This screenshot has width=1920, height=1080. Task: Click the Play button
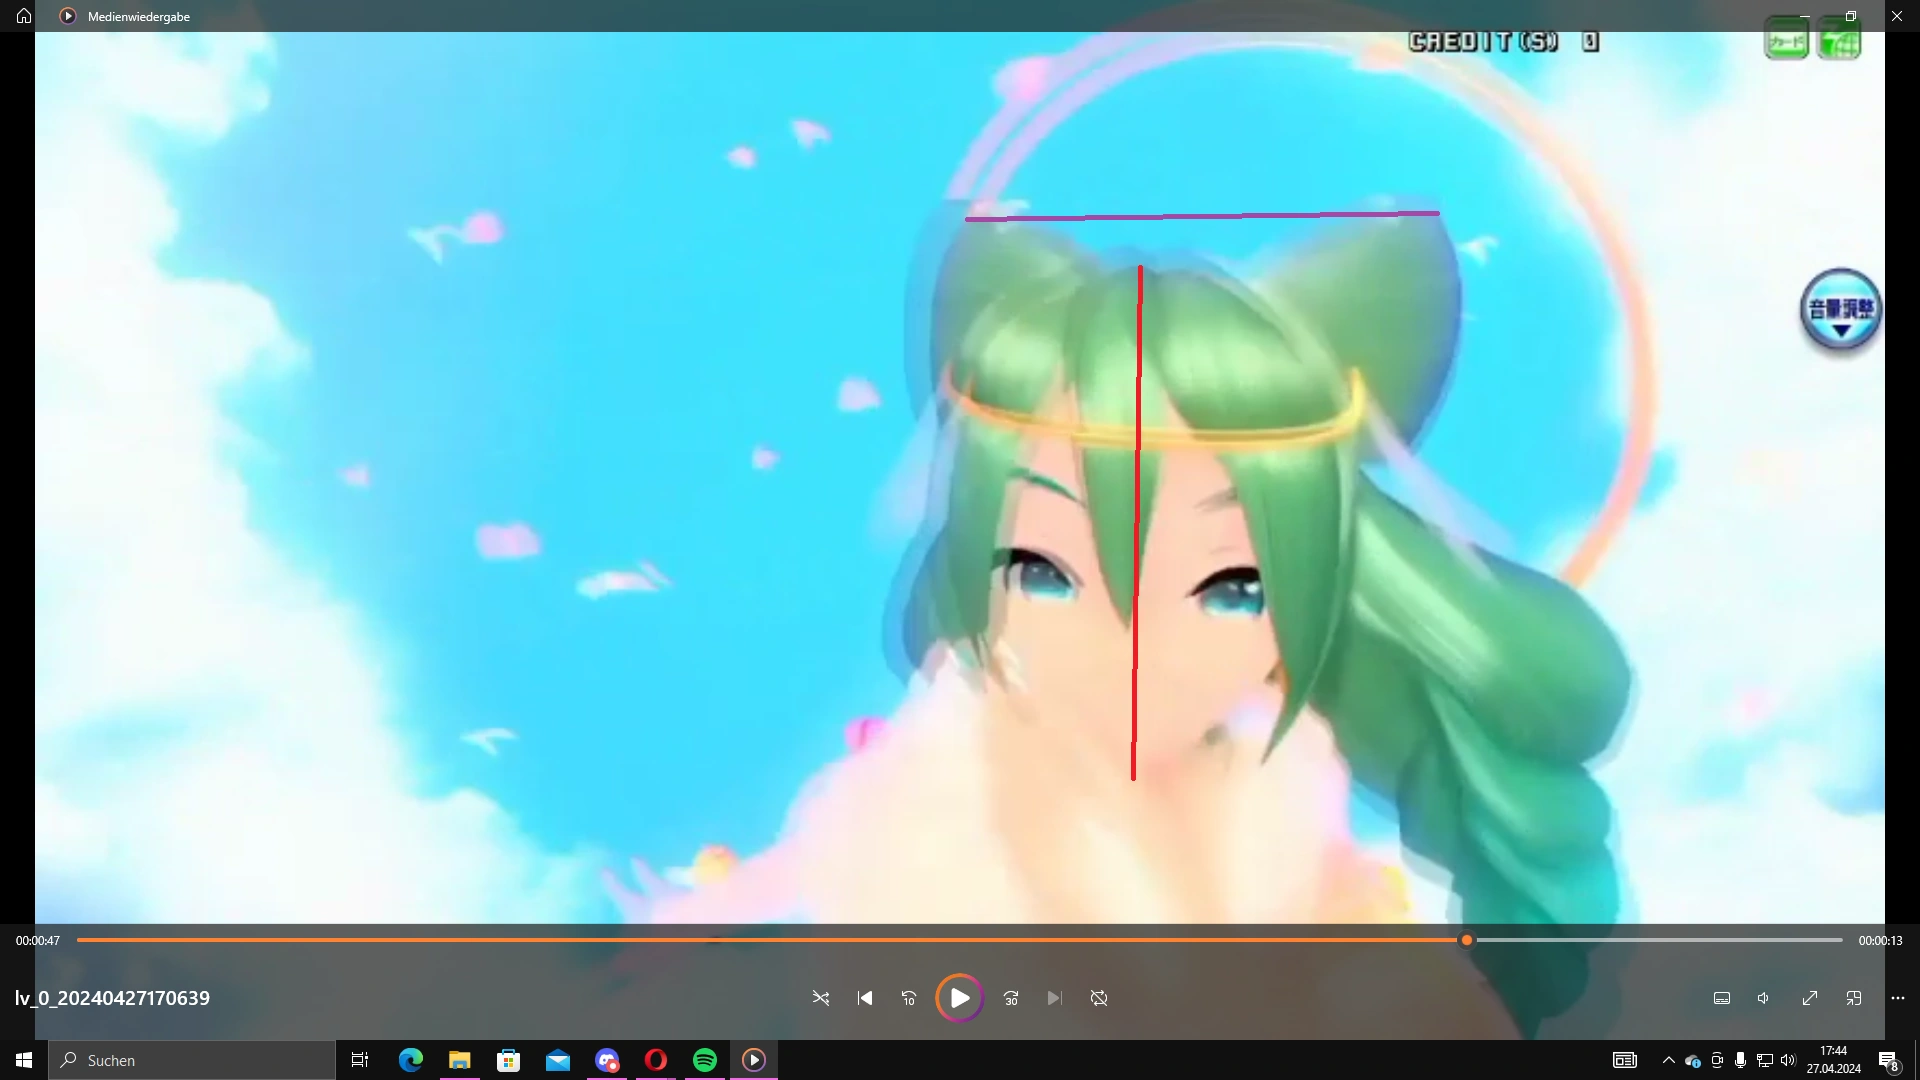click(x=959, y=998)
